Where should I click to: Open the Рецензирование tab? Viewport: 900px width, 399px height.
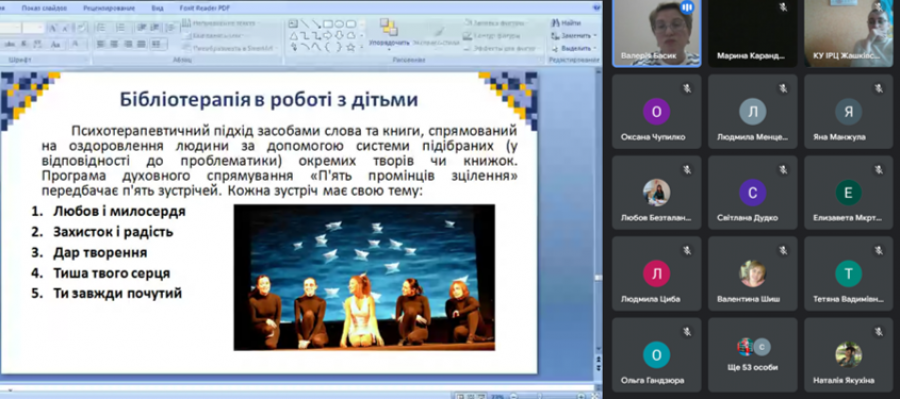[108, 8]
